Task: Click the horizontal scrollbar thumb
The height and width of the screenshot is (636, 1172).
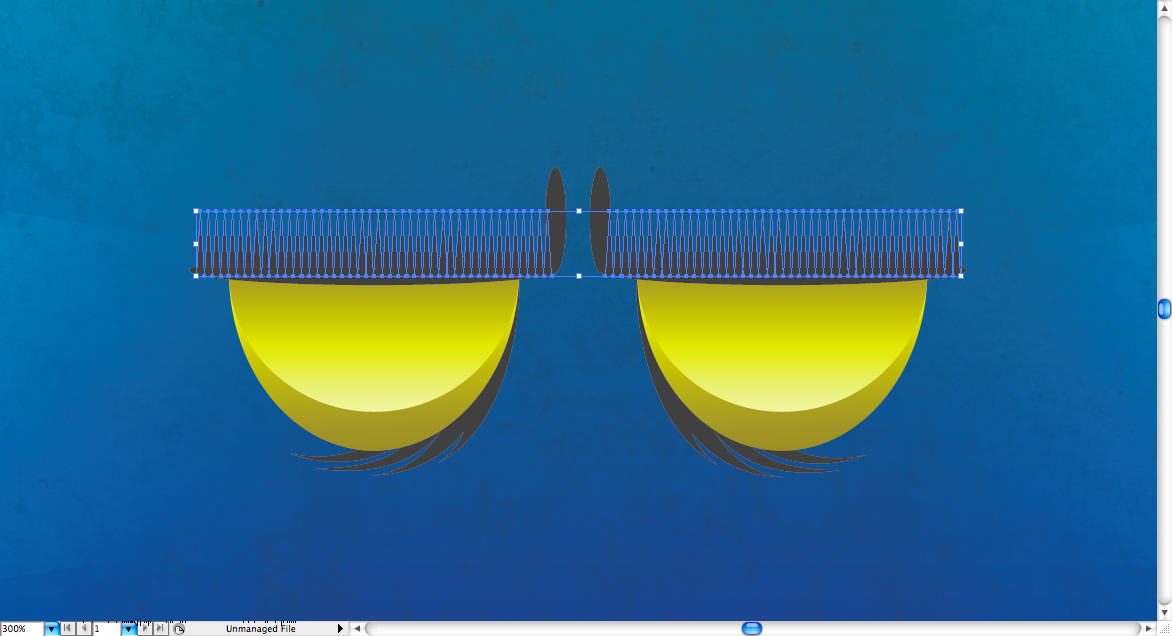Action: [x=752, y=629]
